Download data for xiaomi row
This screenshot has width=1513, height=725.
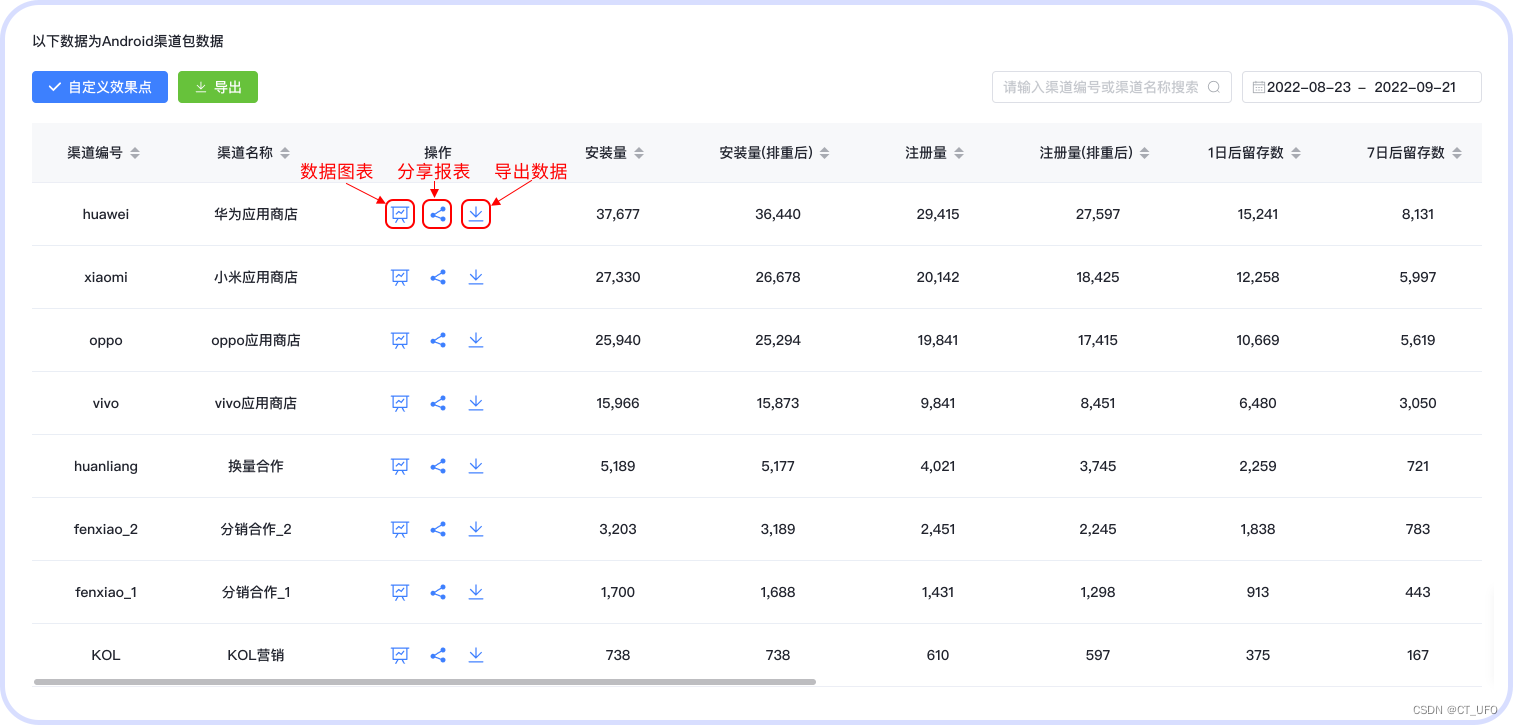point(476,277)
